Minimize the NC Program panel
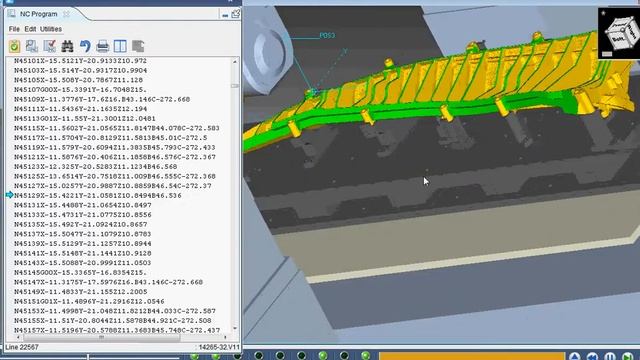 (225, 15)
